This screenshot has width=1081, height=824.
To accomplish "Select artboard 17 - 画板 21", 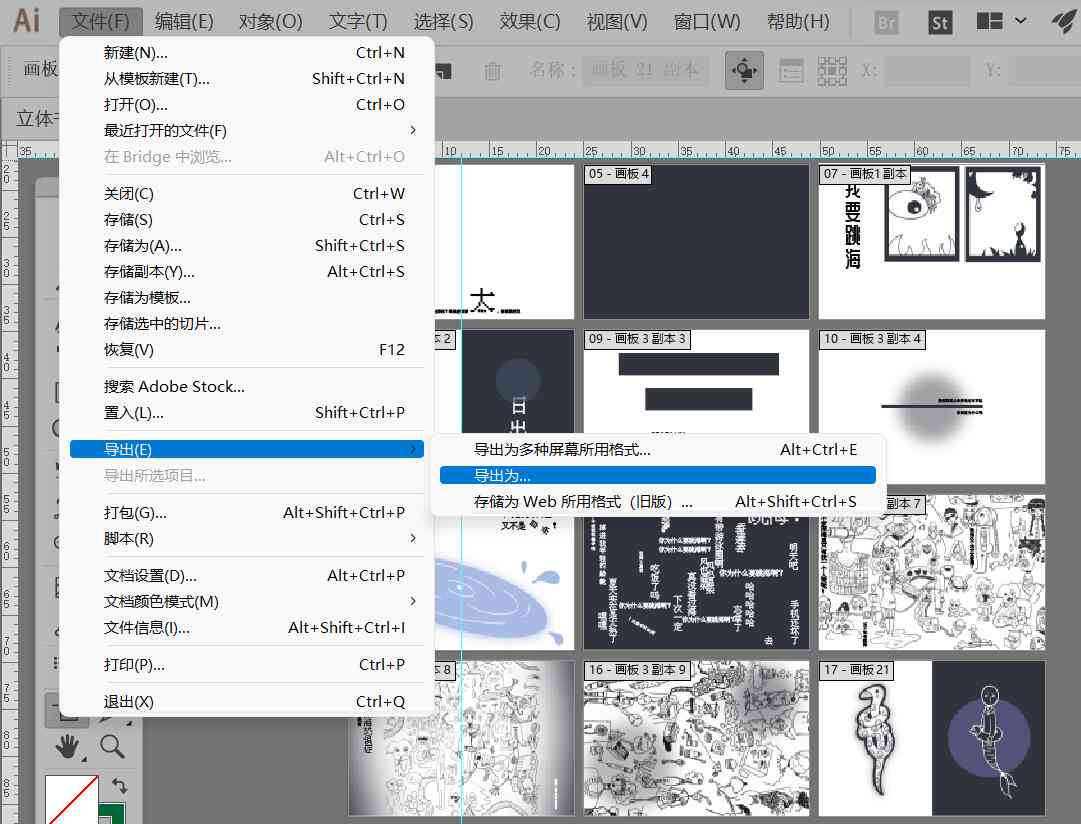I will tap(931, 738).
